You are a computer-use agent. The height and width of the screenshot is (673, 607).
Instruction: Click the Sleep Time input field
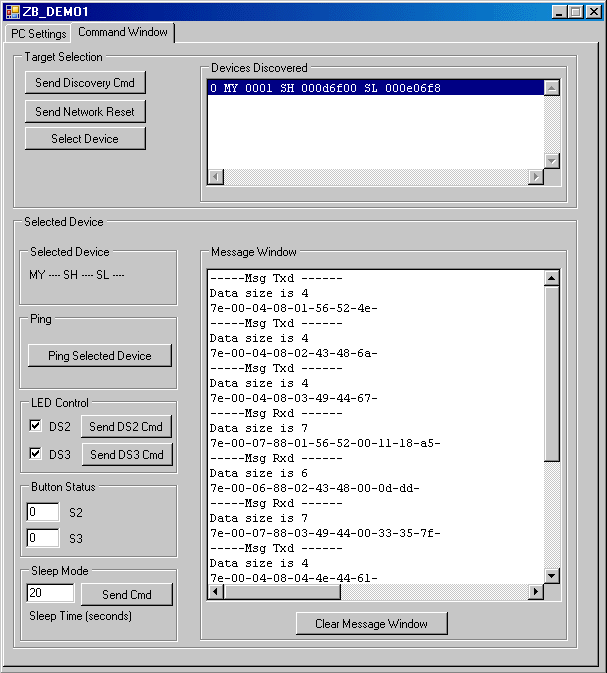50,594
